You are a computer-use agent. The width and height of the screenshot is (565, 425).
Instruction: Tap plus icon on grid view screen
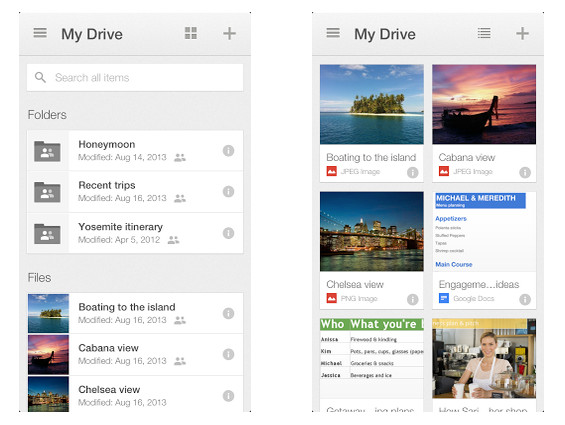pyautogui.click(x=522, y=34)
